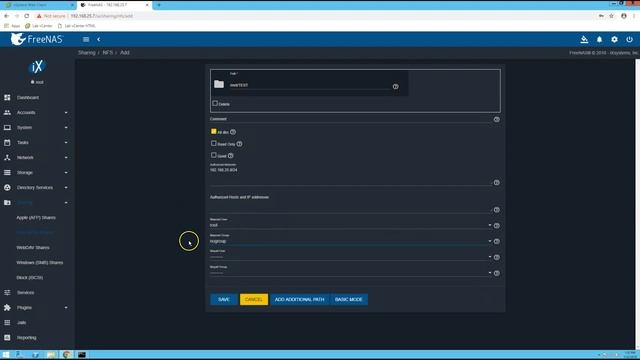Screen dimensions: 640x360
Task: Expand the Directory Services sidebar menu
Action: [x=37, y=187]
